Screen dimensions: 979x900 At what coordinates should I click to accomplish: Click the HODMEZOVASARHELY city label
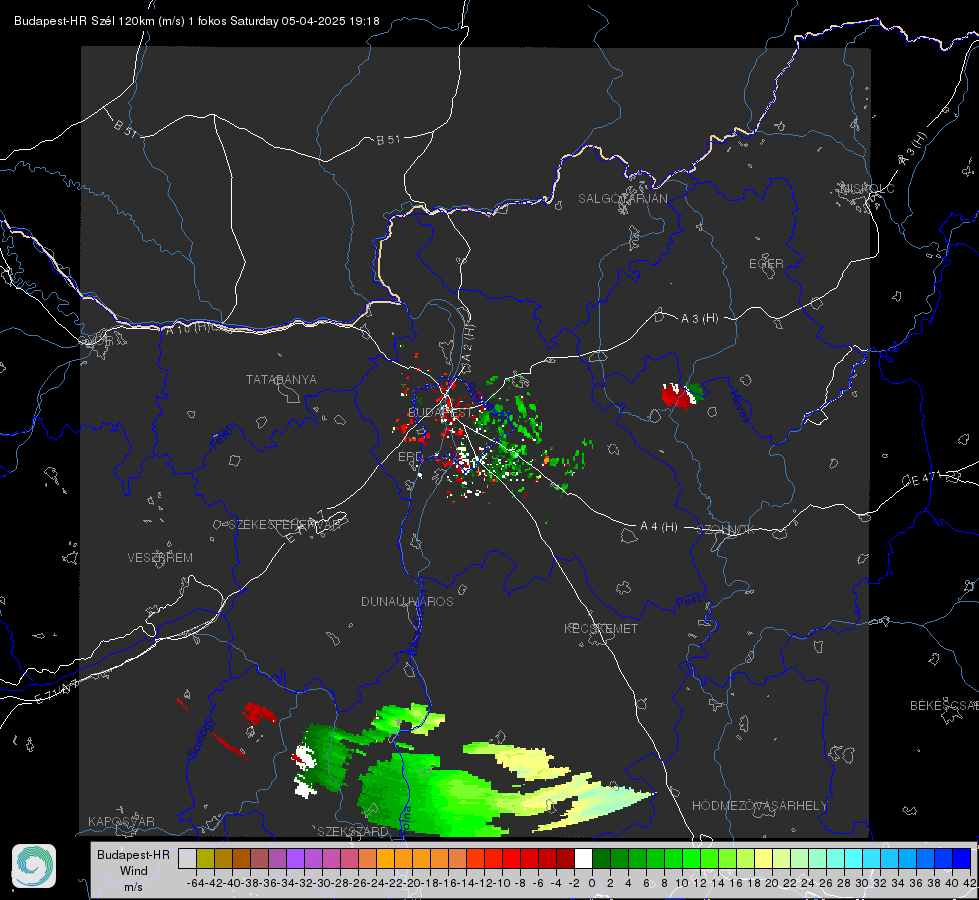[759, 806]
